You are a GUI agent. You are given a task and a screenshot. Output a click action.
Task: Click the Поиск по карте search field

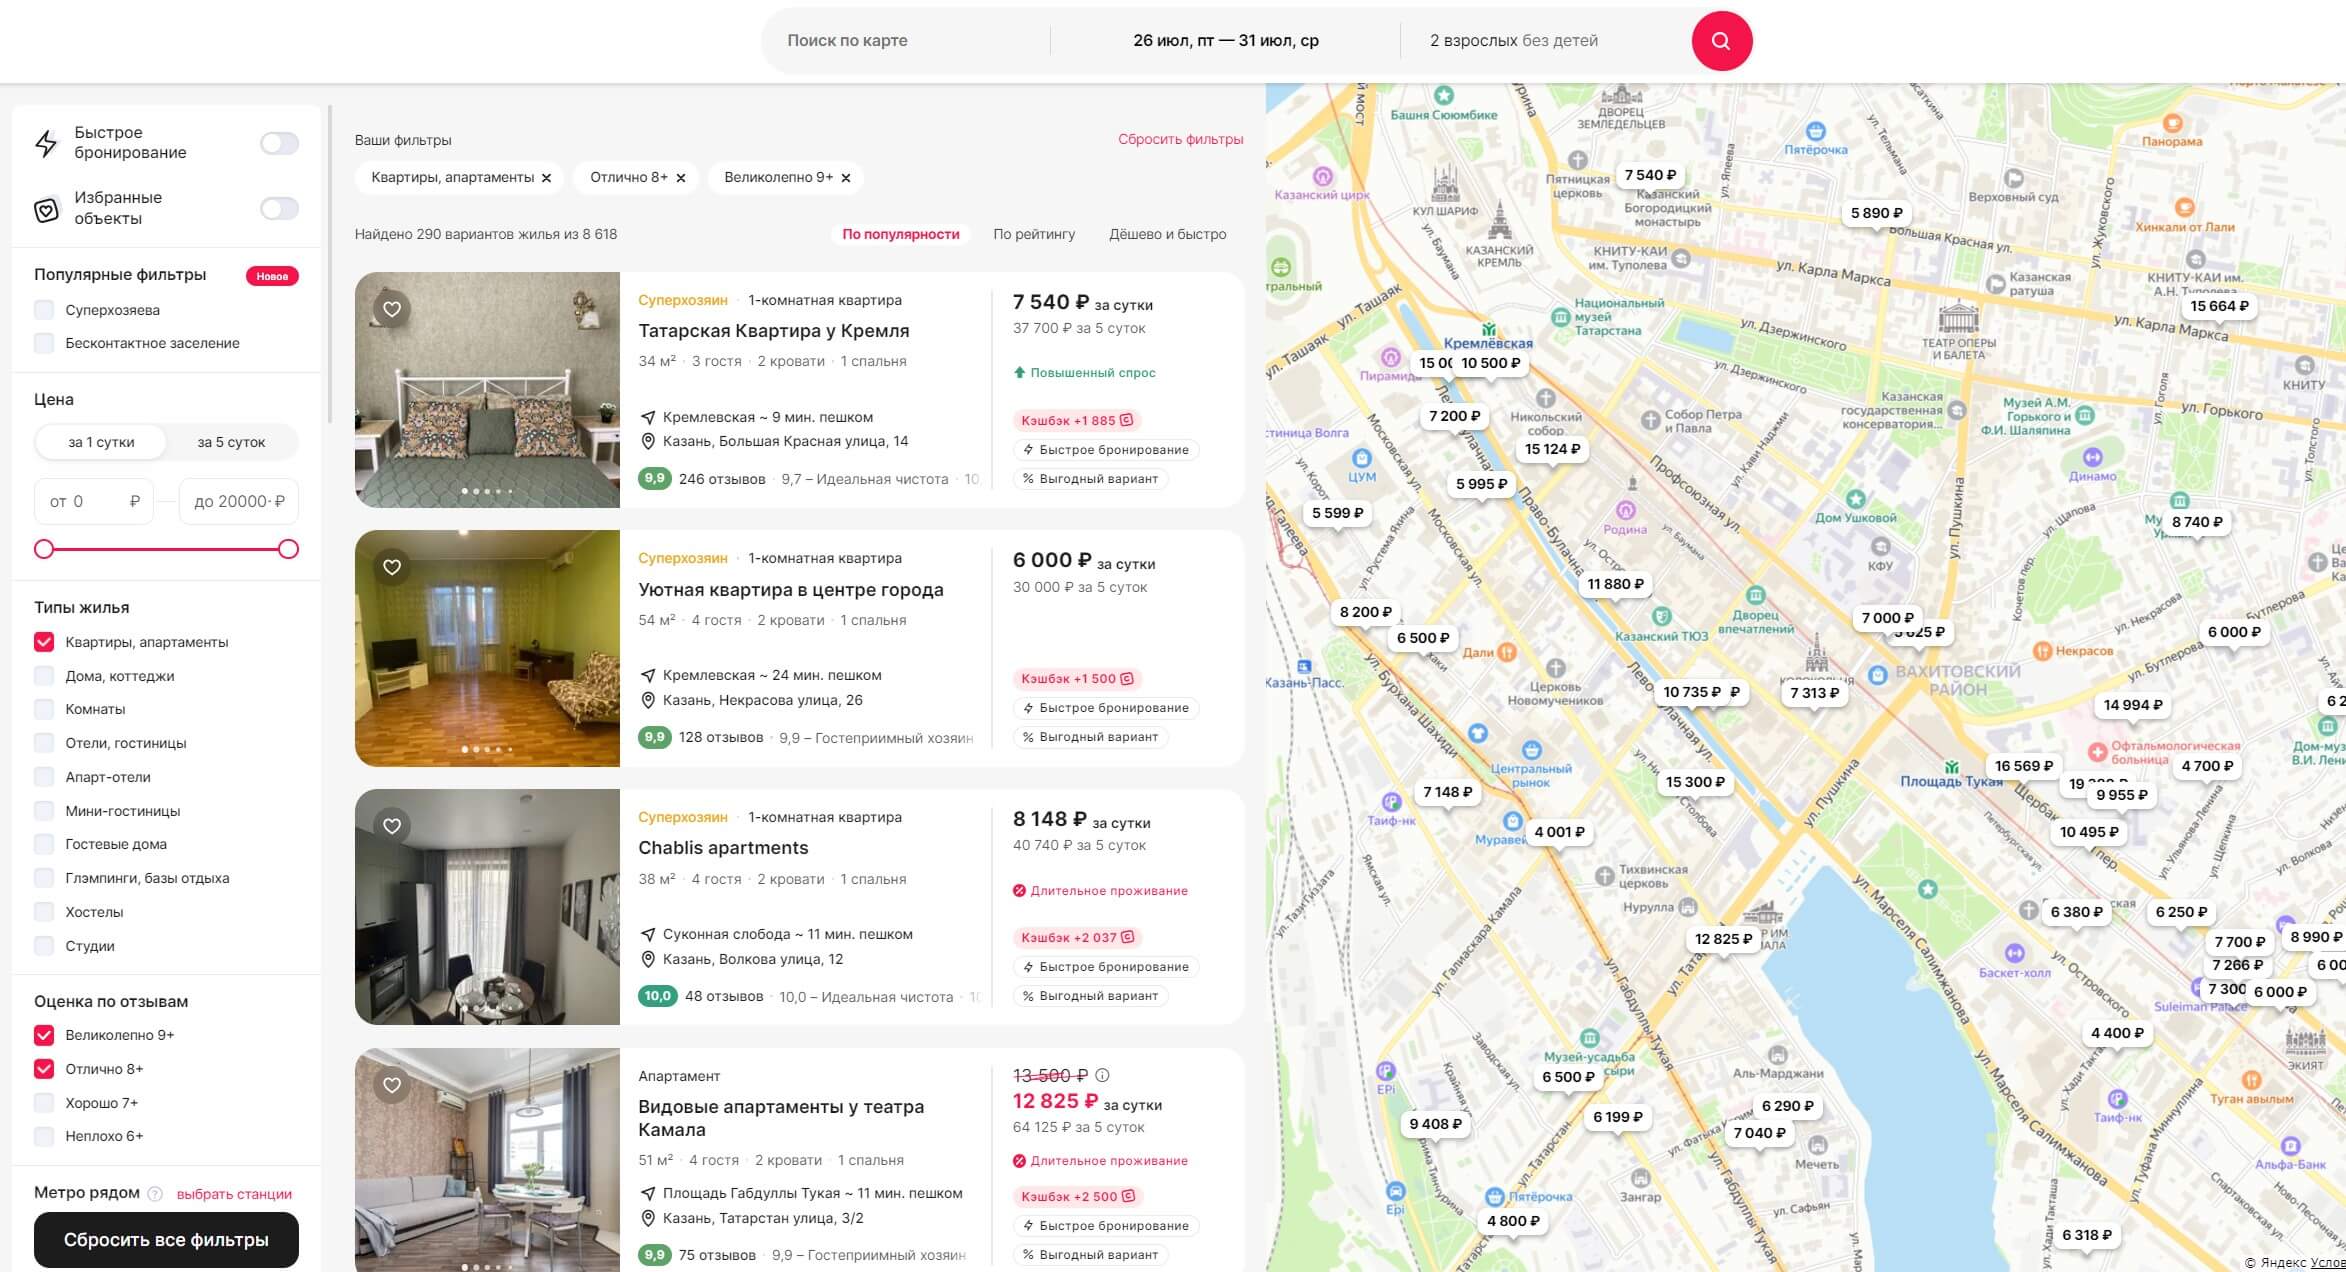click(905, 41)
